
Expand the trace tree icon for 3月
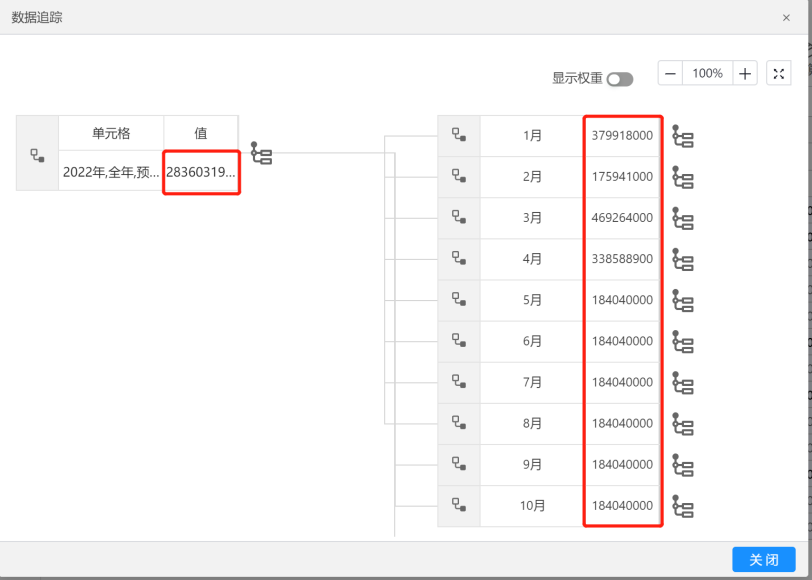point(683,218)
